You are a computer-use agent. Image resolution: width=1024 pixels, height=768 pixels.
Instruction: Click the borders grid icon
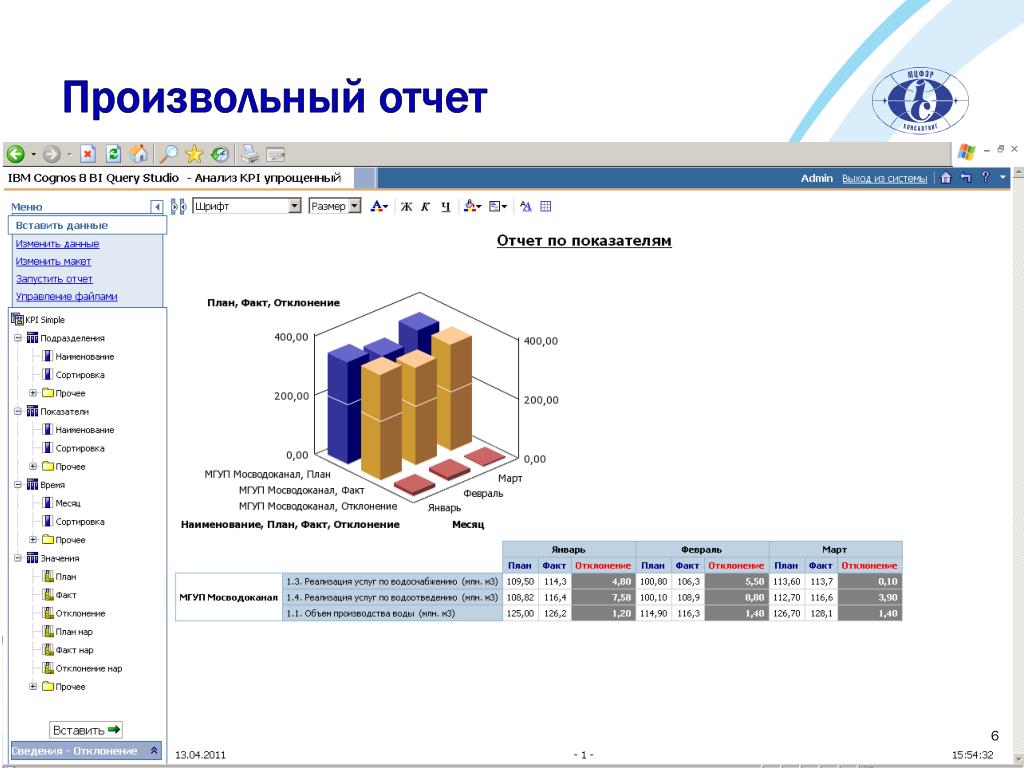click(x=546, y=206)
